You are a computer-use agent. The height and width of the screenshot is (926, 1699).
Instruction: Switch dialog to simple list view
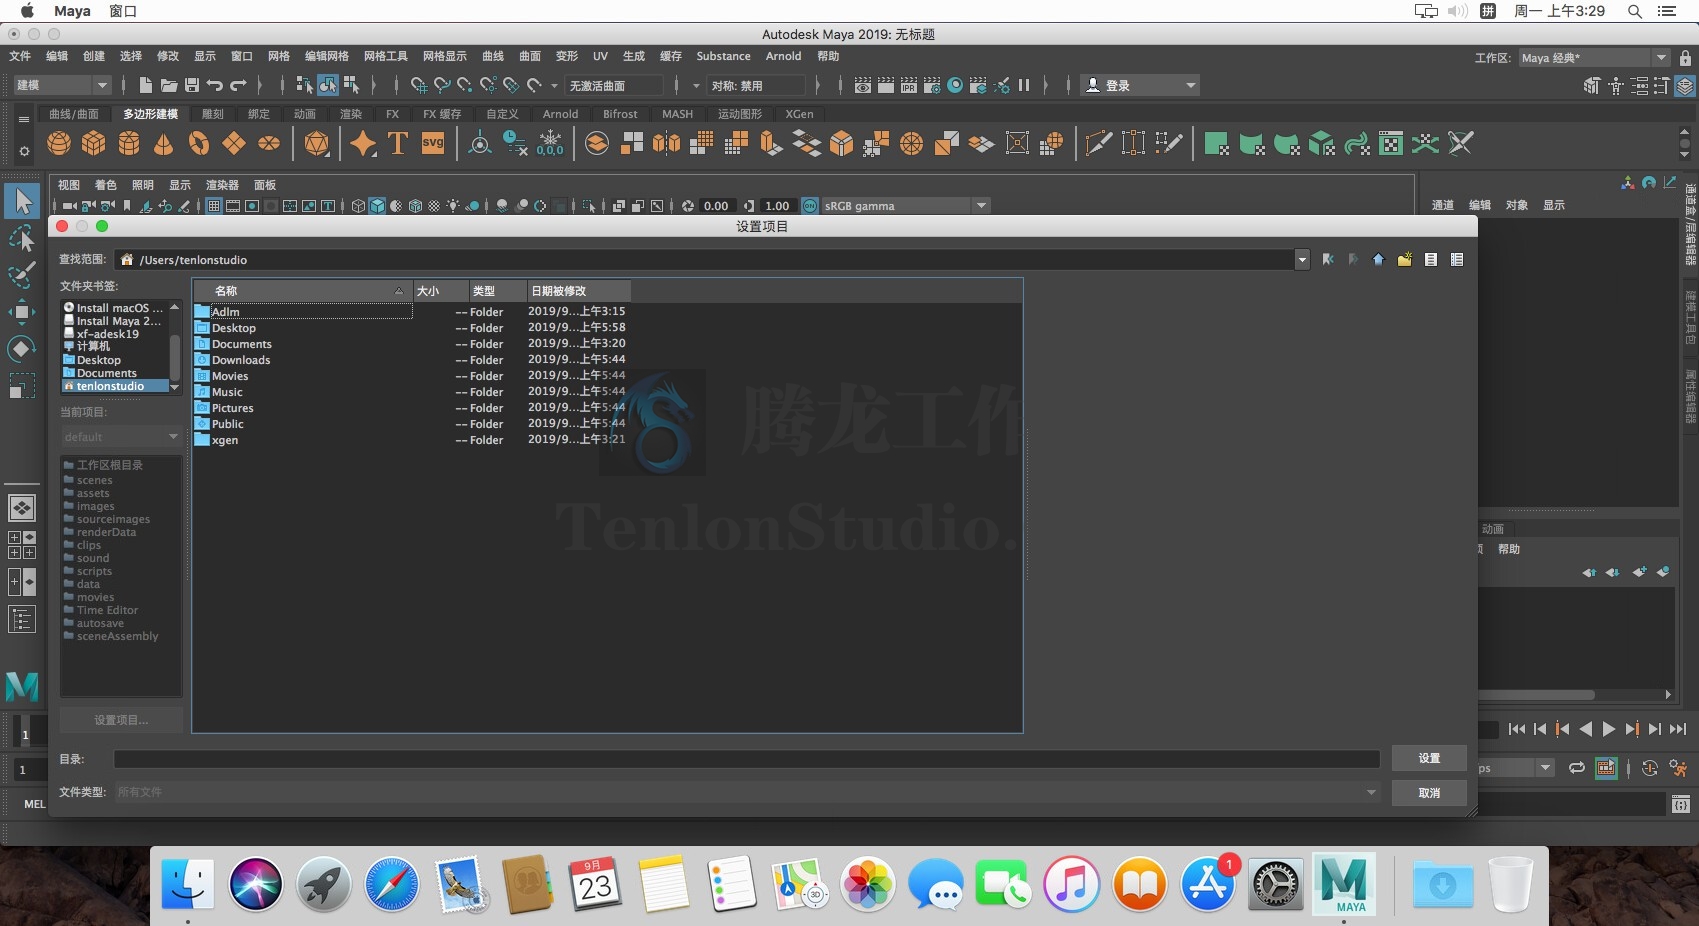(x=1431, y=260)
